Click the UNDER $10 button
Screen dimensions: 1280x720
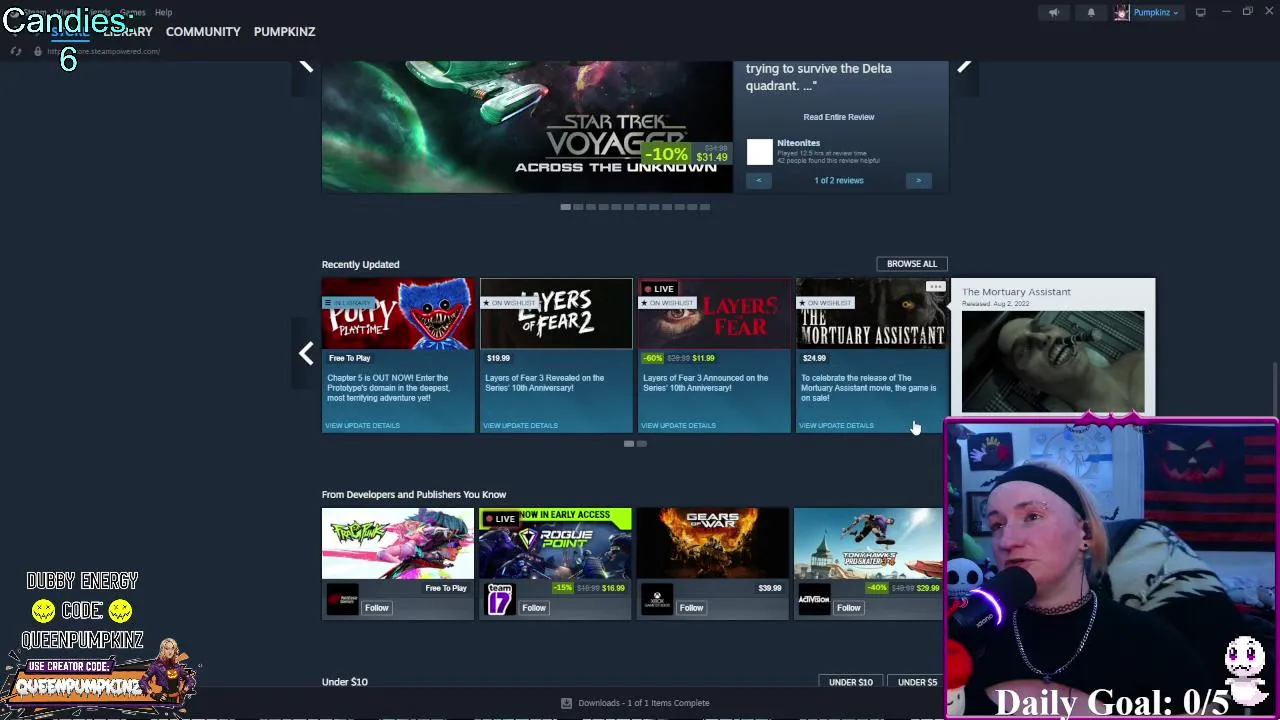(851, 682)
